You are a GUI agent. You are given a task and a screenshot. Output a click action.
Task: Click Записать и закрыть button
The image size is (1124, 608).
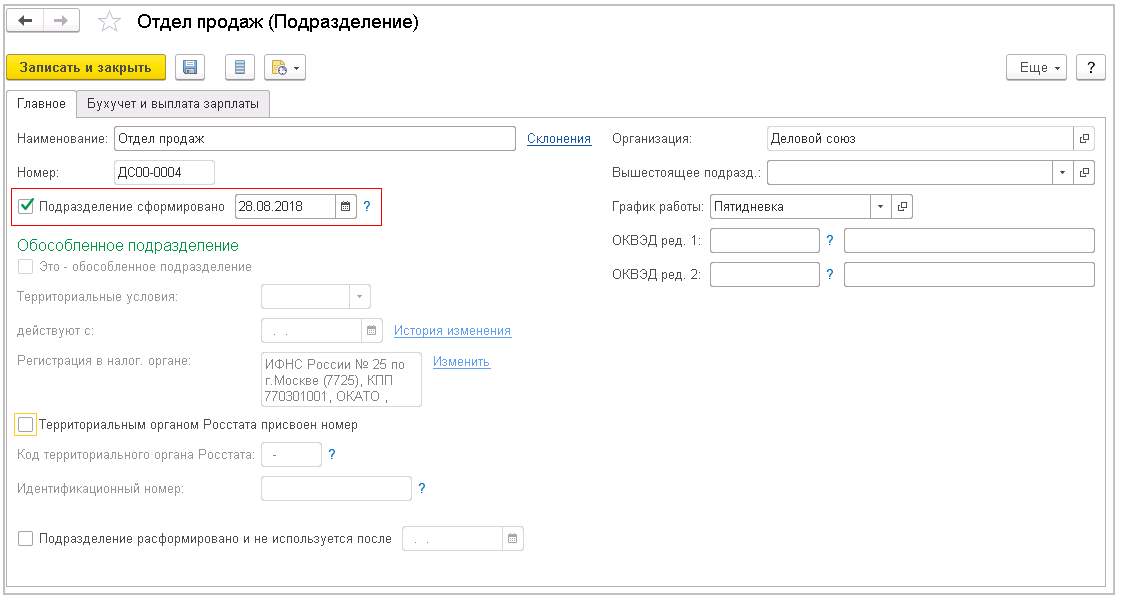[x=85, y=67]
